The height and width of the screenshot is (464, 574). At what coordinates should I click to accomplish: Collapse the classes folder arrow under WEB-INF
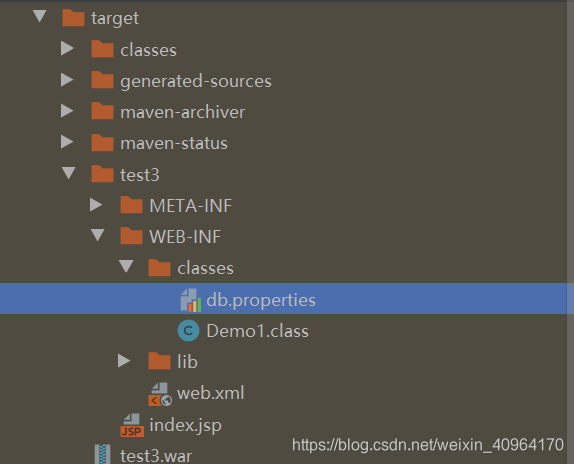tap(126, 266)
